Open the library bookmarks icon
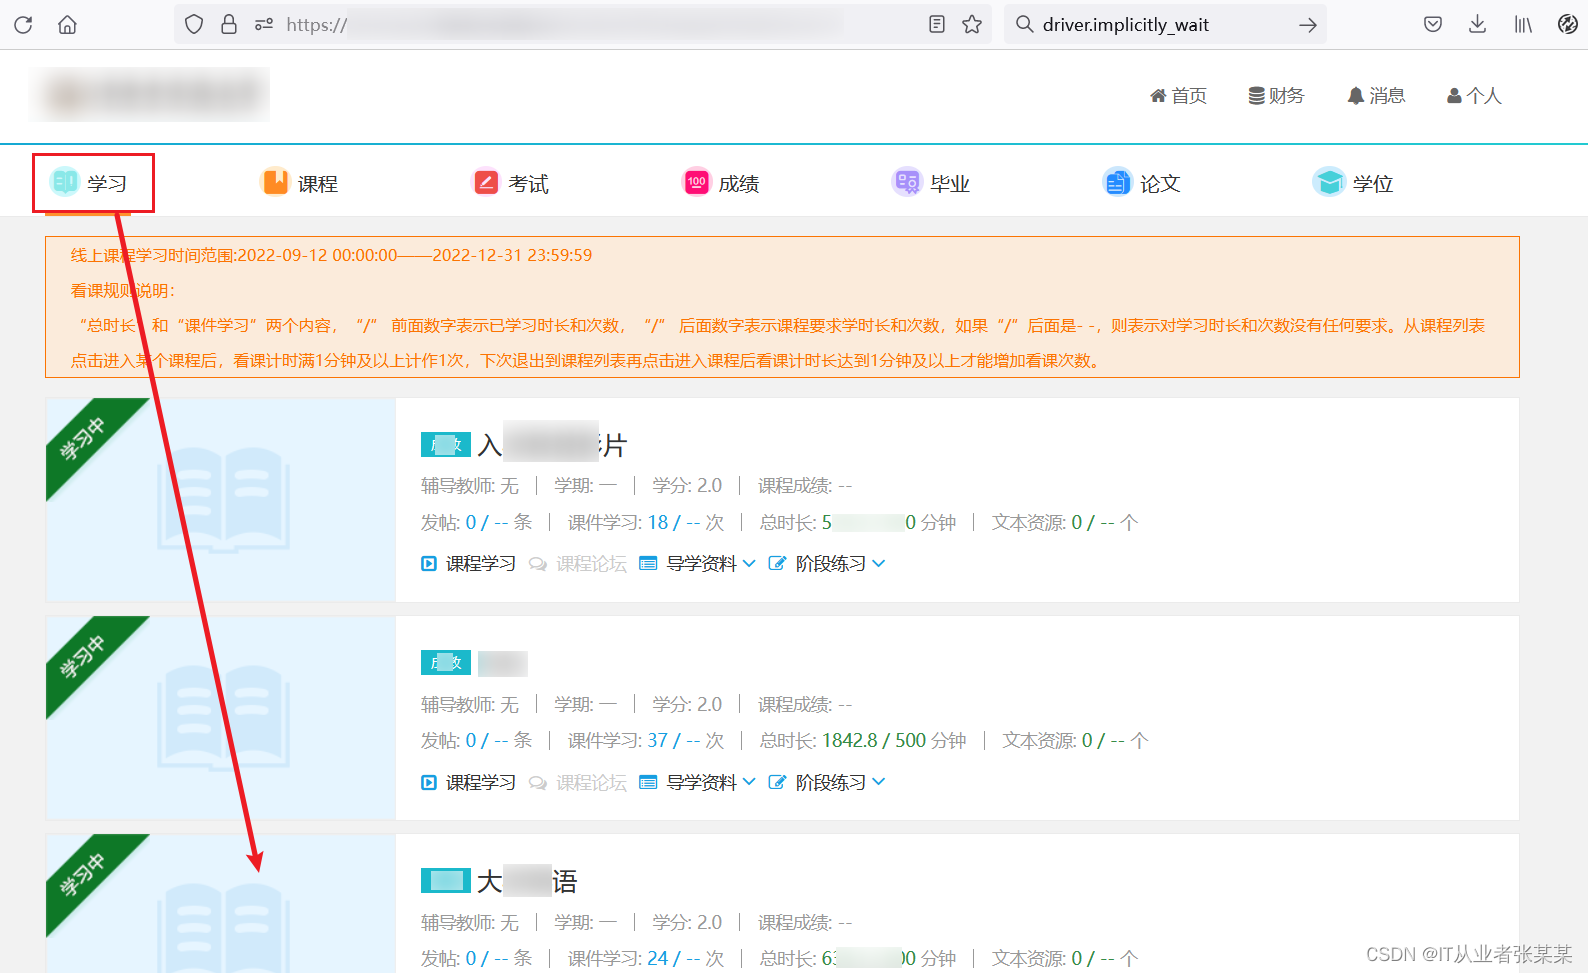The height and width of the screenshot is (973, 1588). (x=1523, y=25)
